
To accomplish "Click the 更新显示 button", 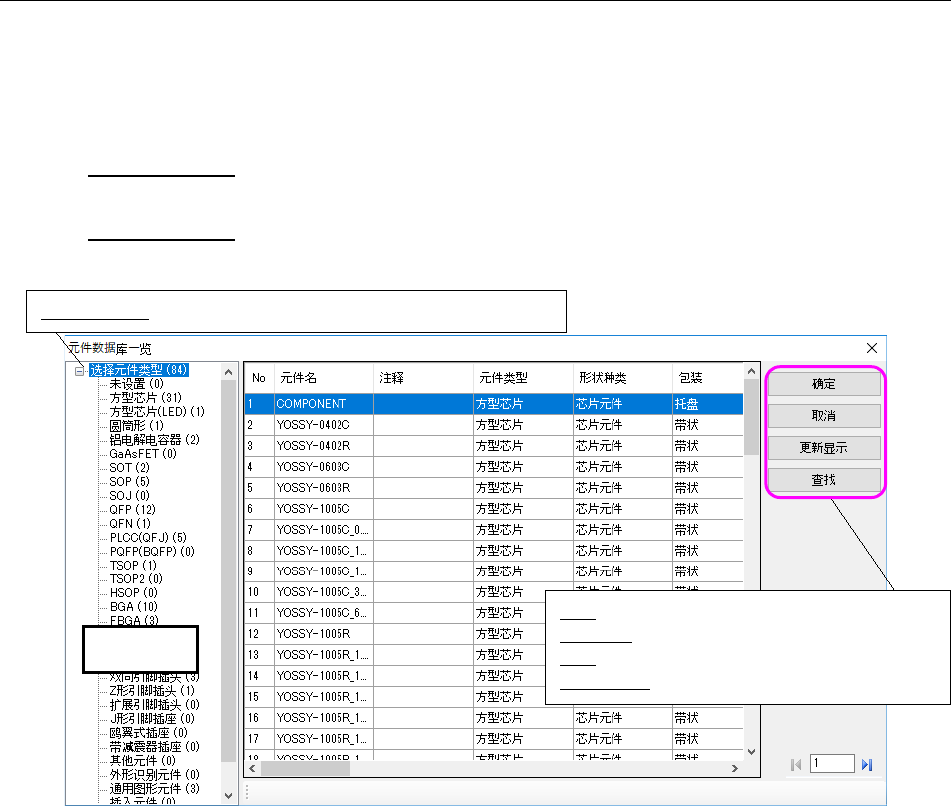I will point(824,448).
